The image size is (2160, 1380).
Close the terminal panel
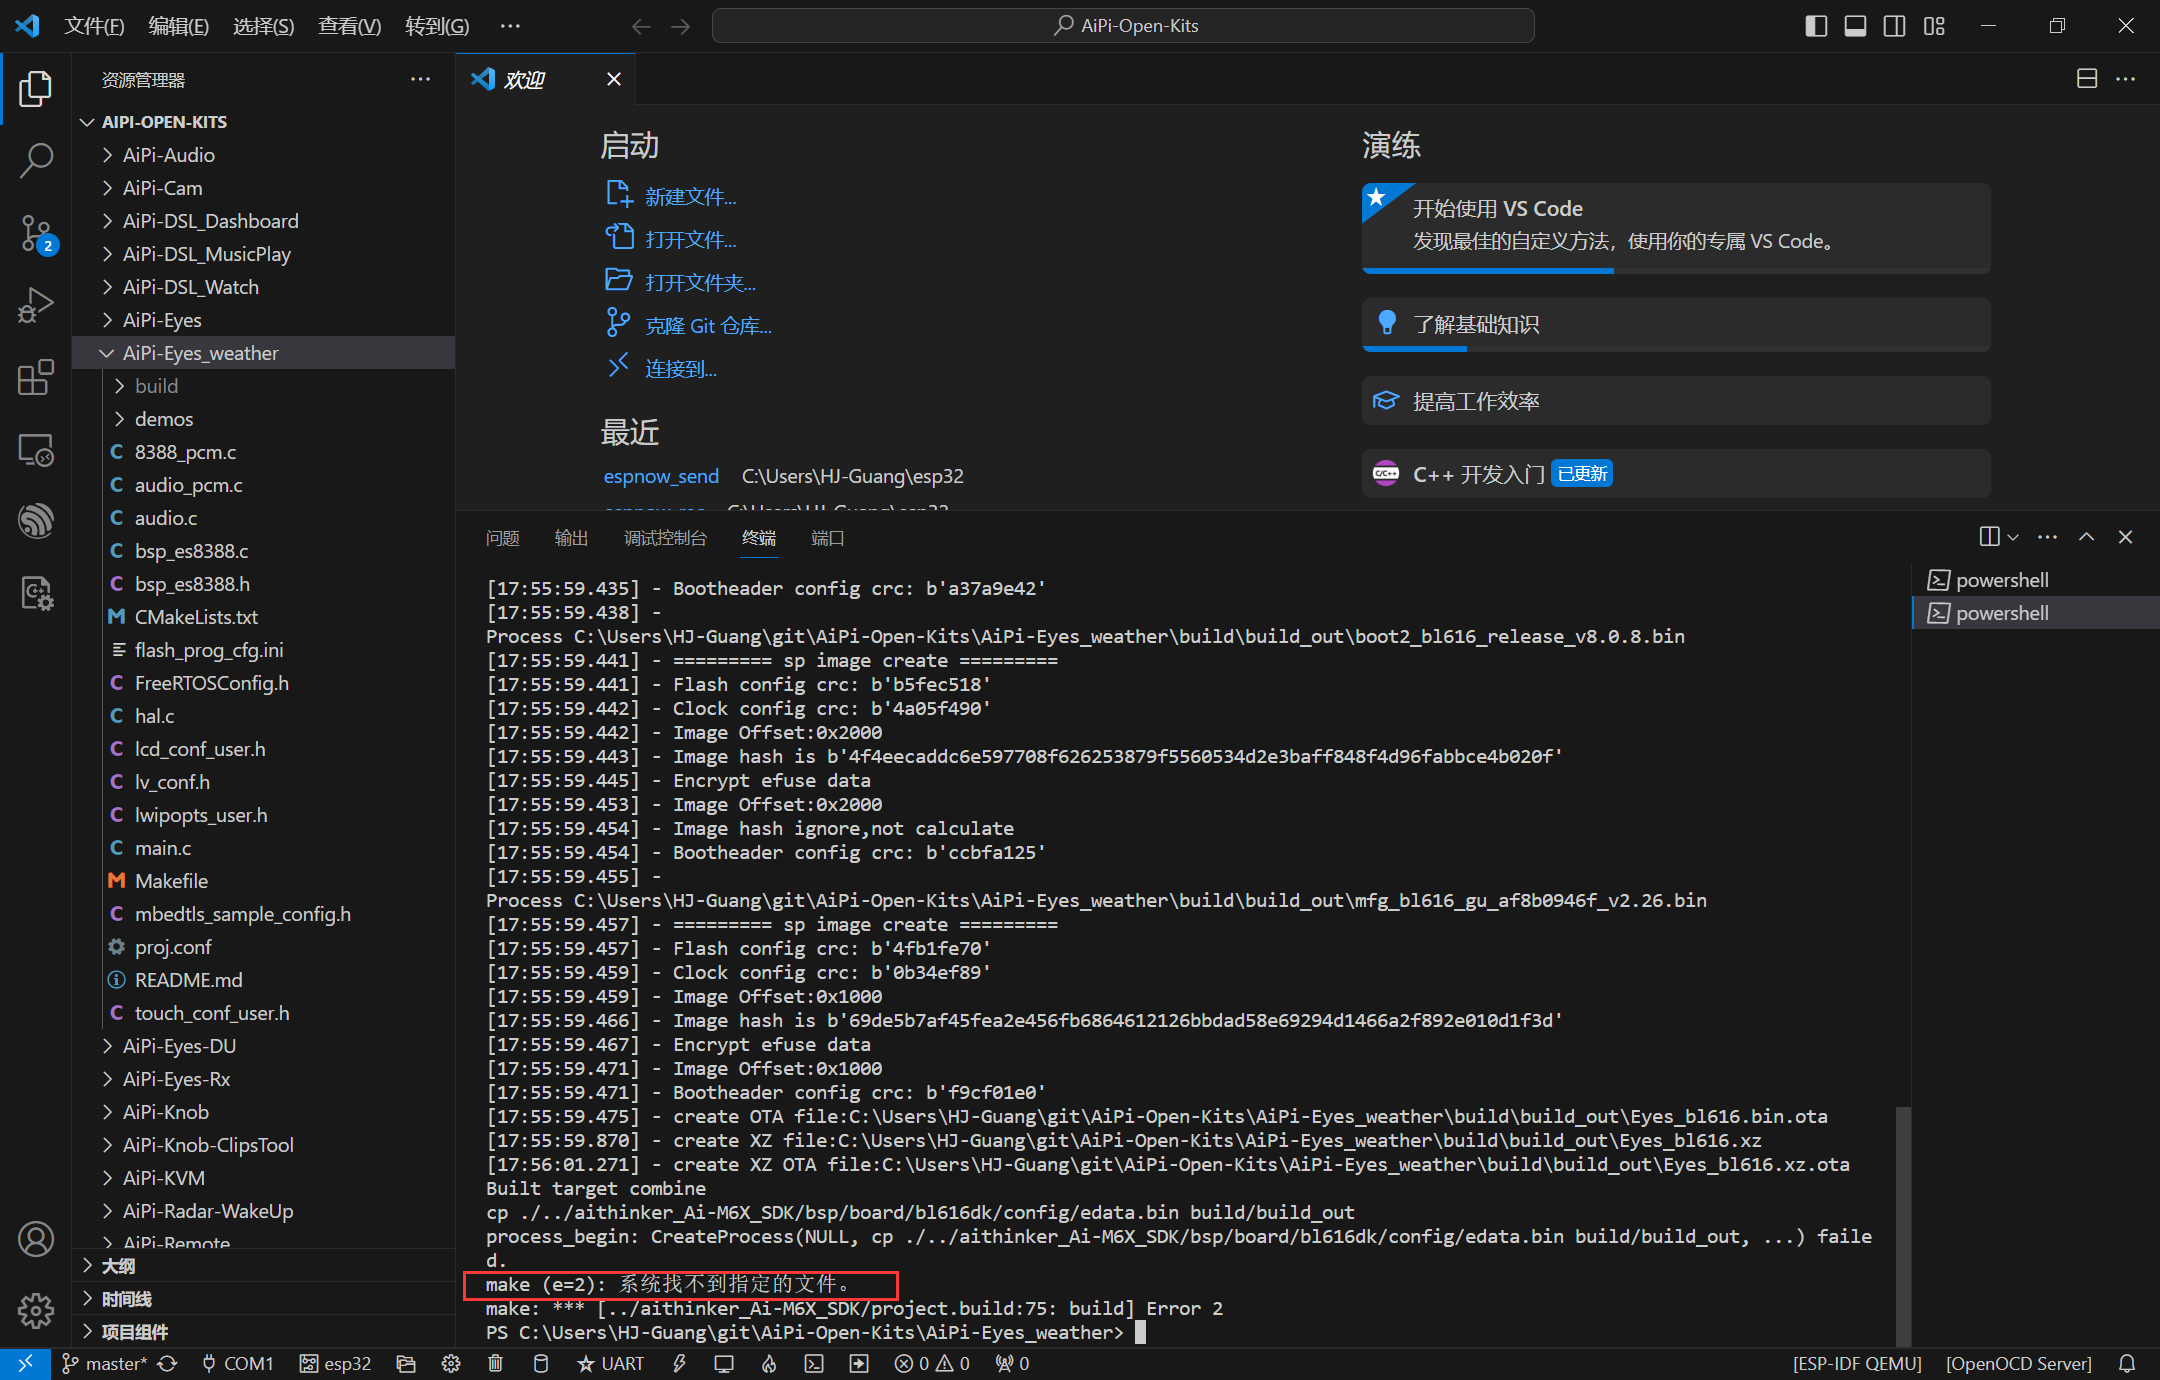pos(2126,537)
